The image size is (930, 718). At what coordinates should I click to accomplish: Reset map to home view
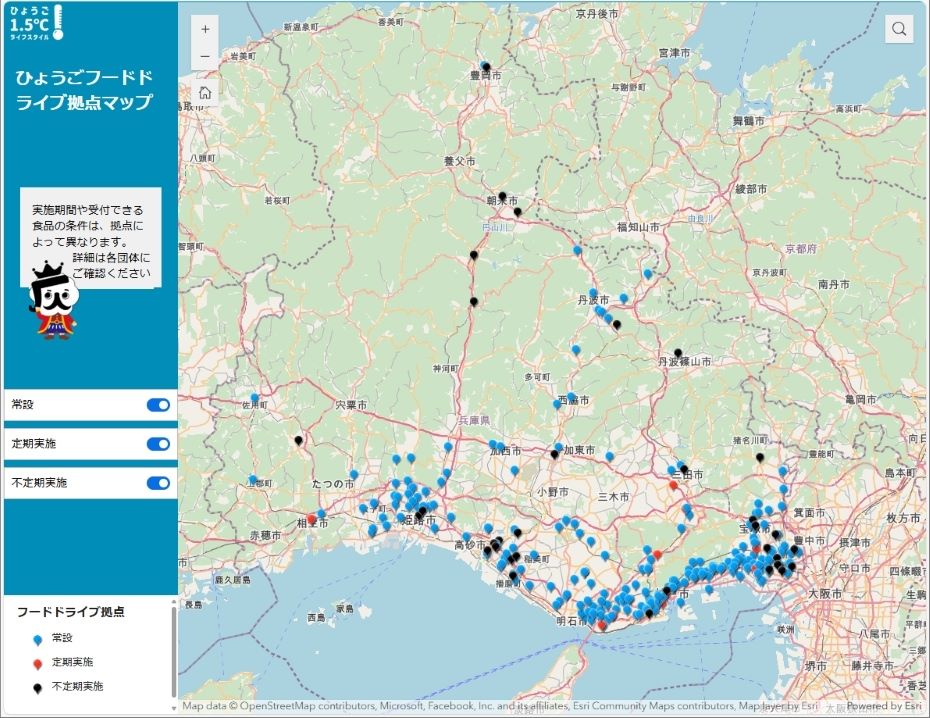point(205,92)
